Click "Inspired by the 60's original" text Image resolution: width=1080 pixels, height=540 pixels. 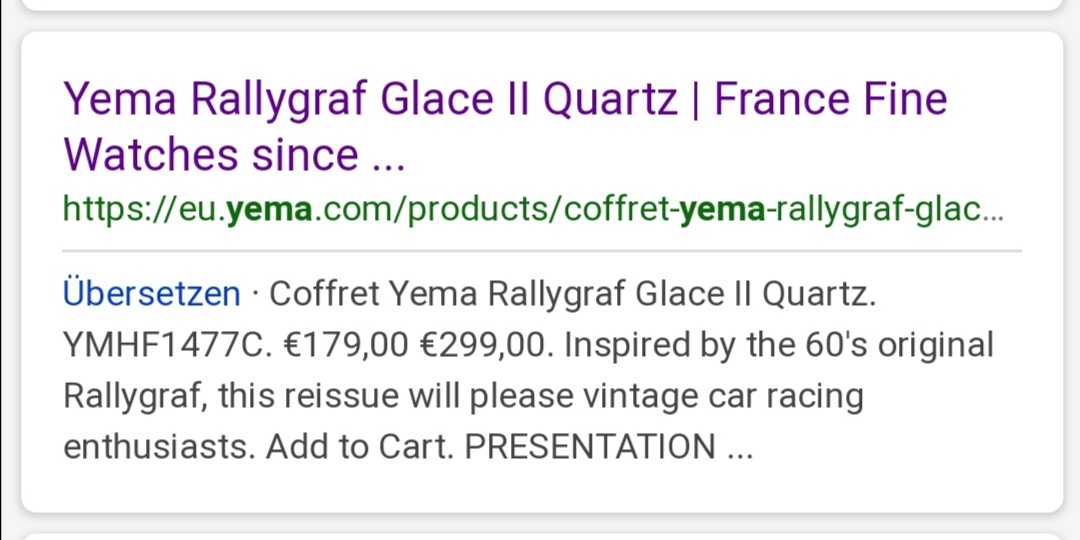779,345
